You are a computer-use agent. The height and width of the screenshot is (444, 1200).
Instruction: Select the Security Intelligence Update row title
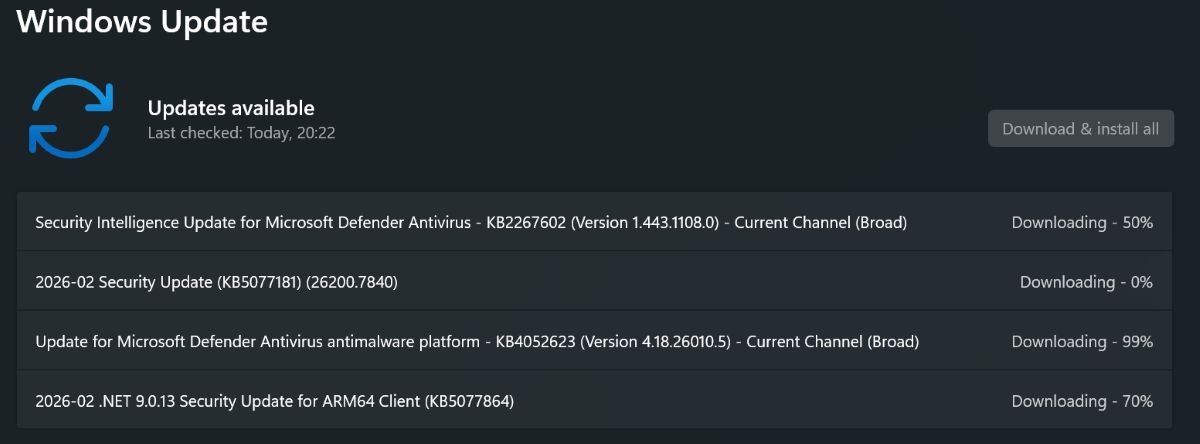[x=470, y=222]
